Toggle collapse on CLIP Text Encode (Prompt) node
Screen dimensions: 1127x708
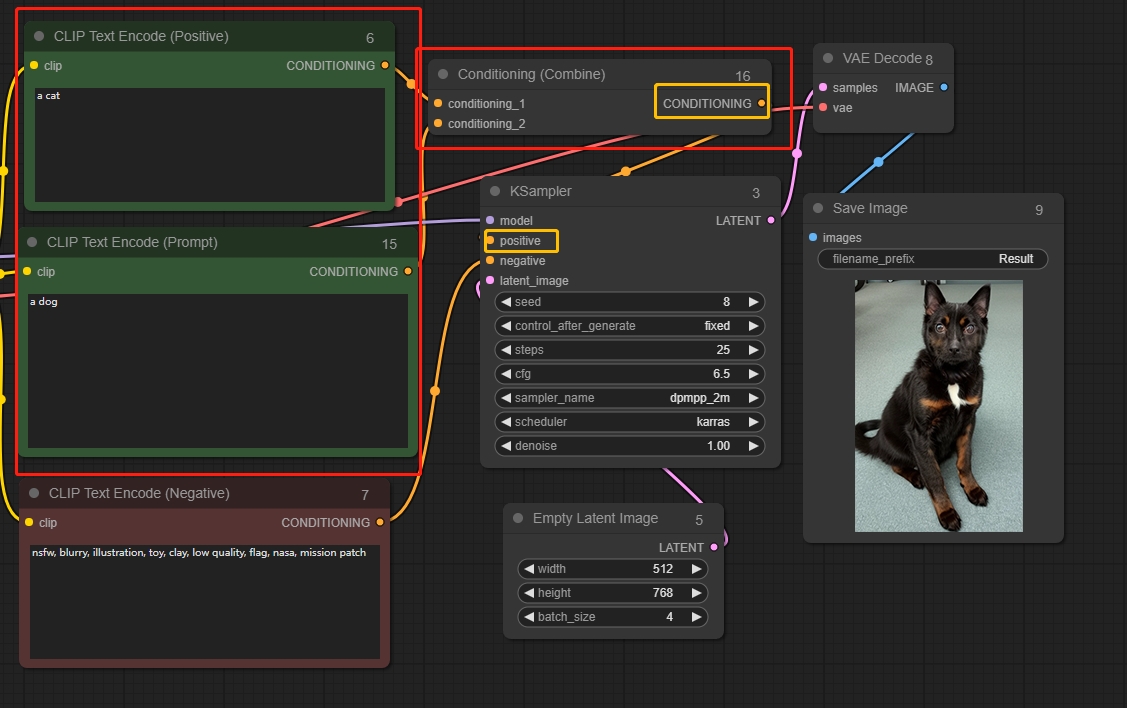[32, 243]
